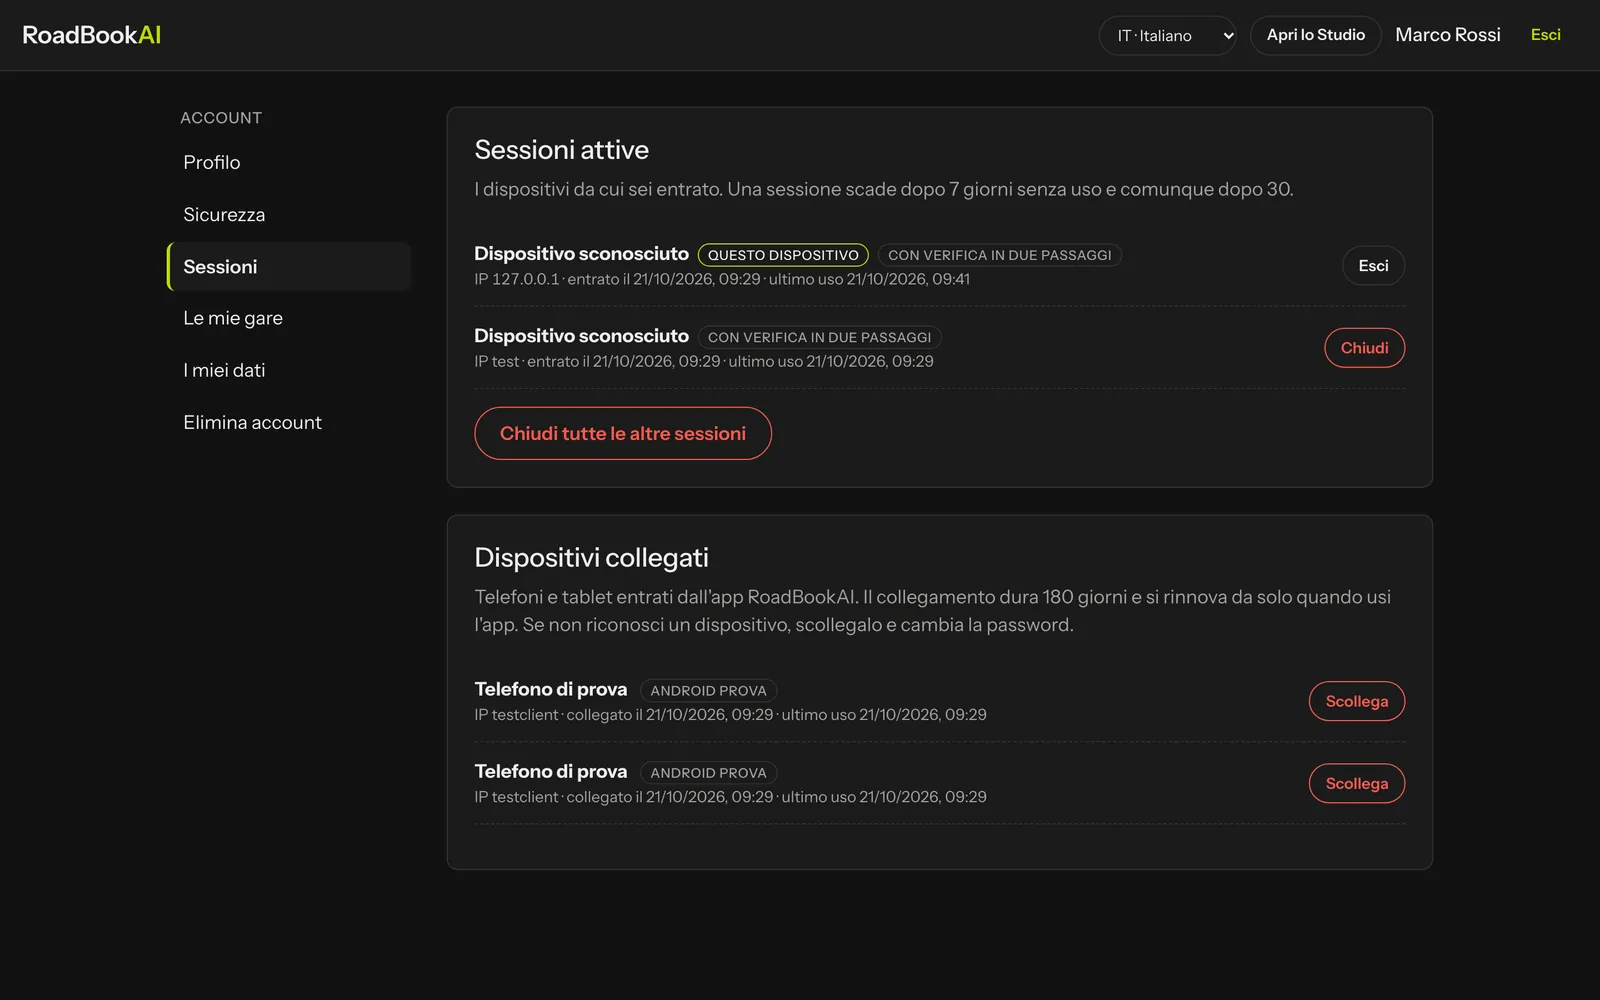Click the Marco Rossi user name
The image size is (1600, 1000).
tap(1447, 35)
